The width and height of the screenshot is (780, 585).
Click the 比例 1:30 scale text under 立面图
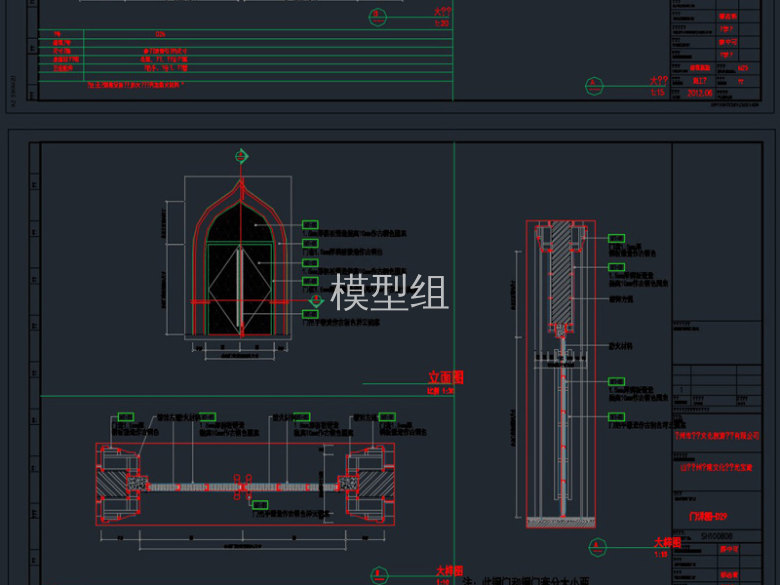(x=440, y=391)
